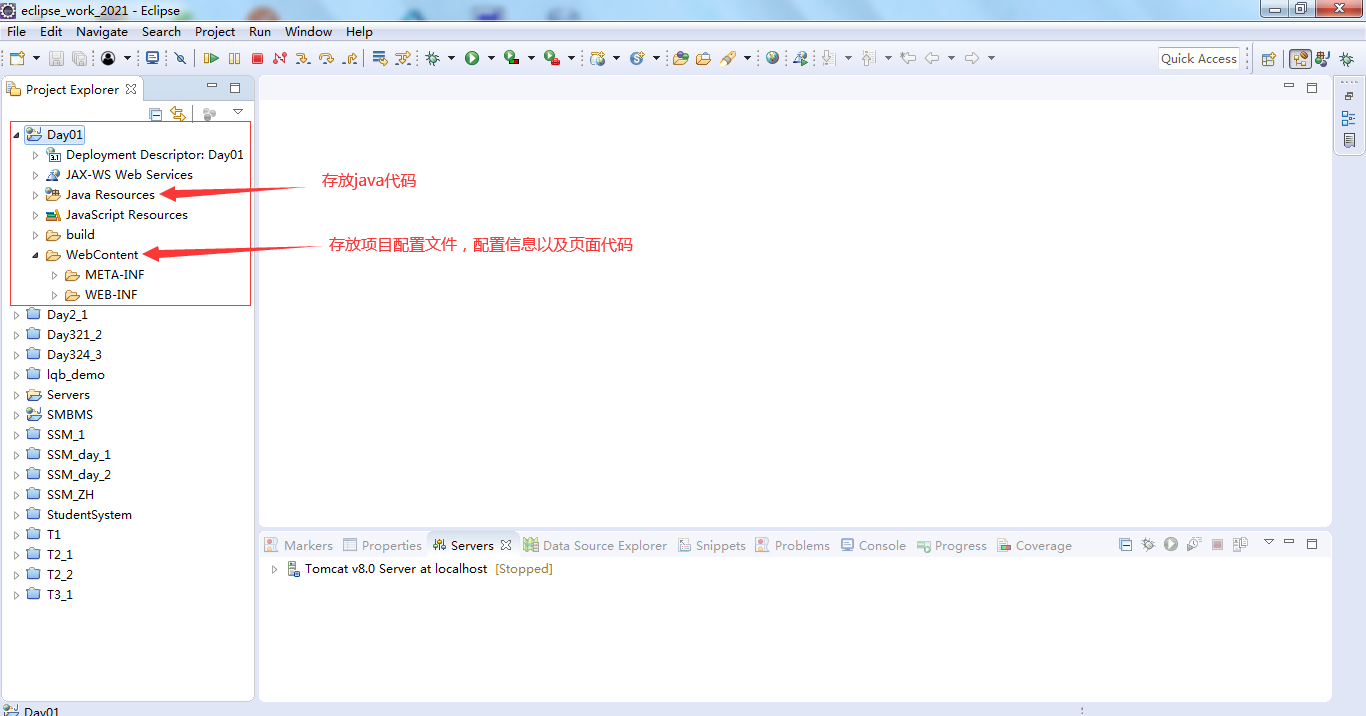Expand the SMBMS project
The height and width of the screenshot is (716, 1366).
pyautogui.click(x=16, y=415)
